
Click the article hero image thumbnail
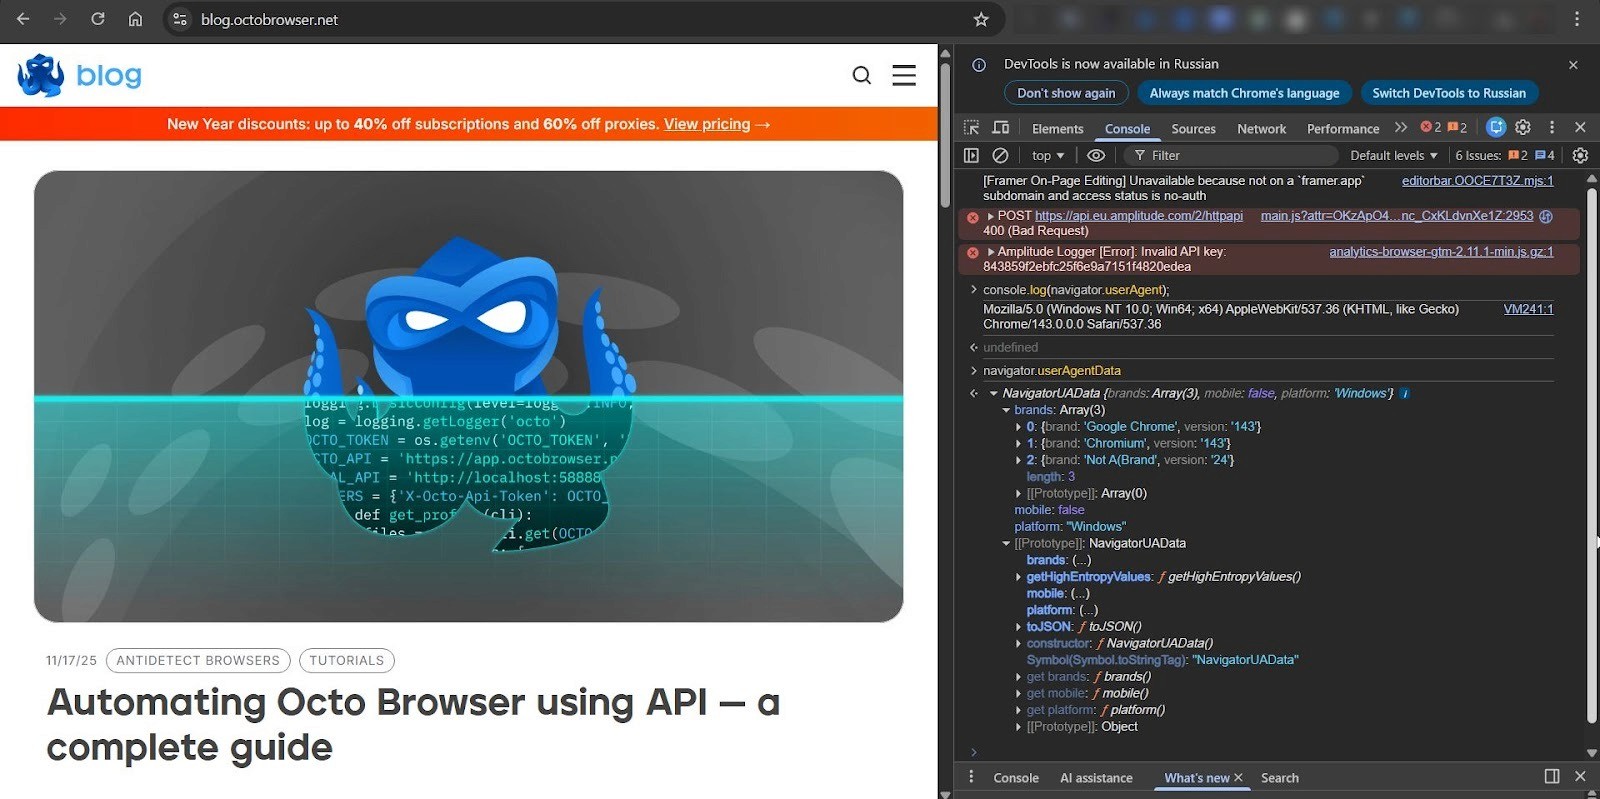(x=468, y=396)
